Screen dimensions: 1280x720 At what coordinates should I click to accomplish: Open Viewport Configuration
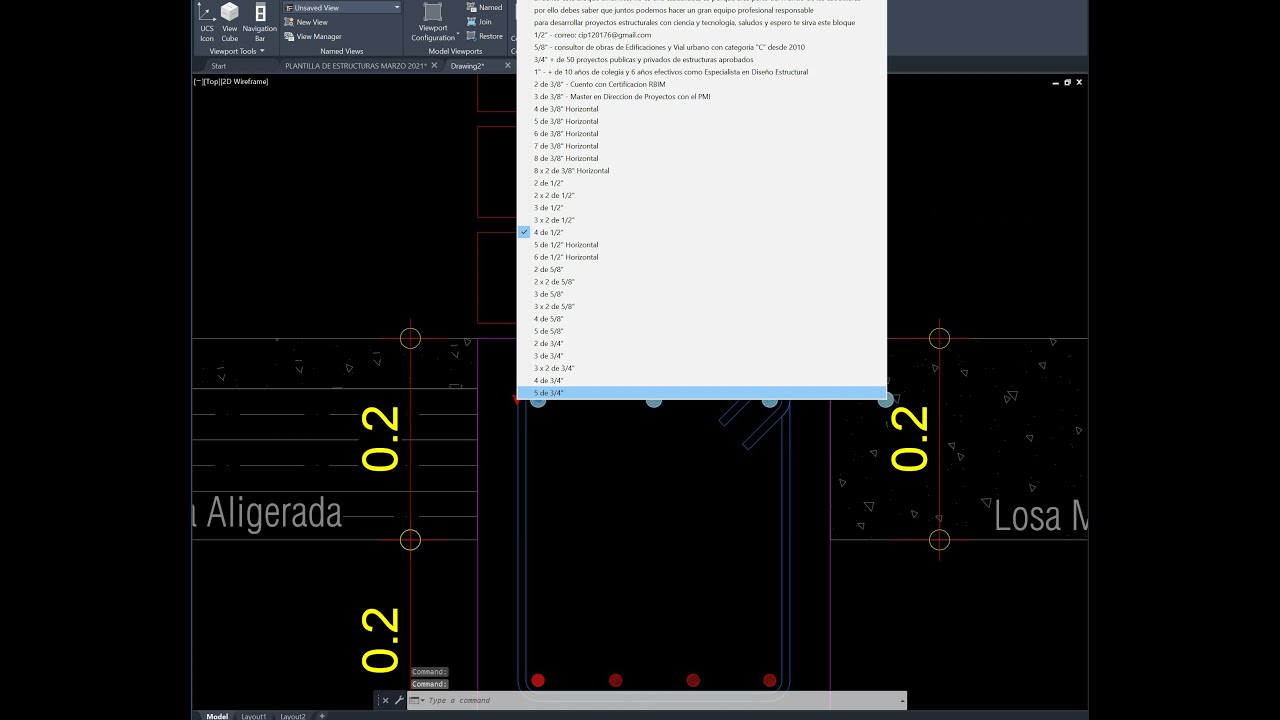pyautogui.click(x=433, y=21)
